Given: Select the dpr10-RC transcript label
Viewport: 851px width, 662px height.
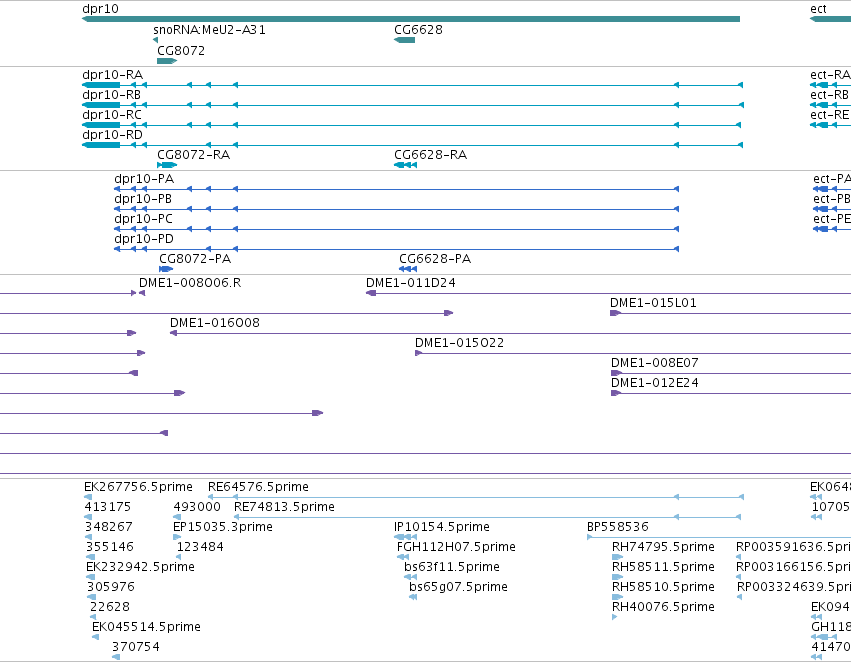Looking at the screenshot, I should 112,115.
